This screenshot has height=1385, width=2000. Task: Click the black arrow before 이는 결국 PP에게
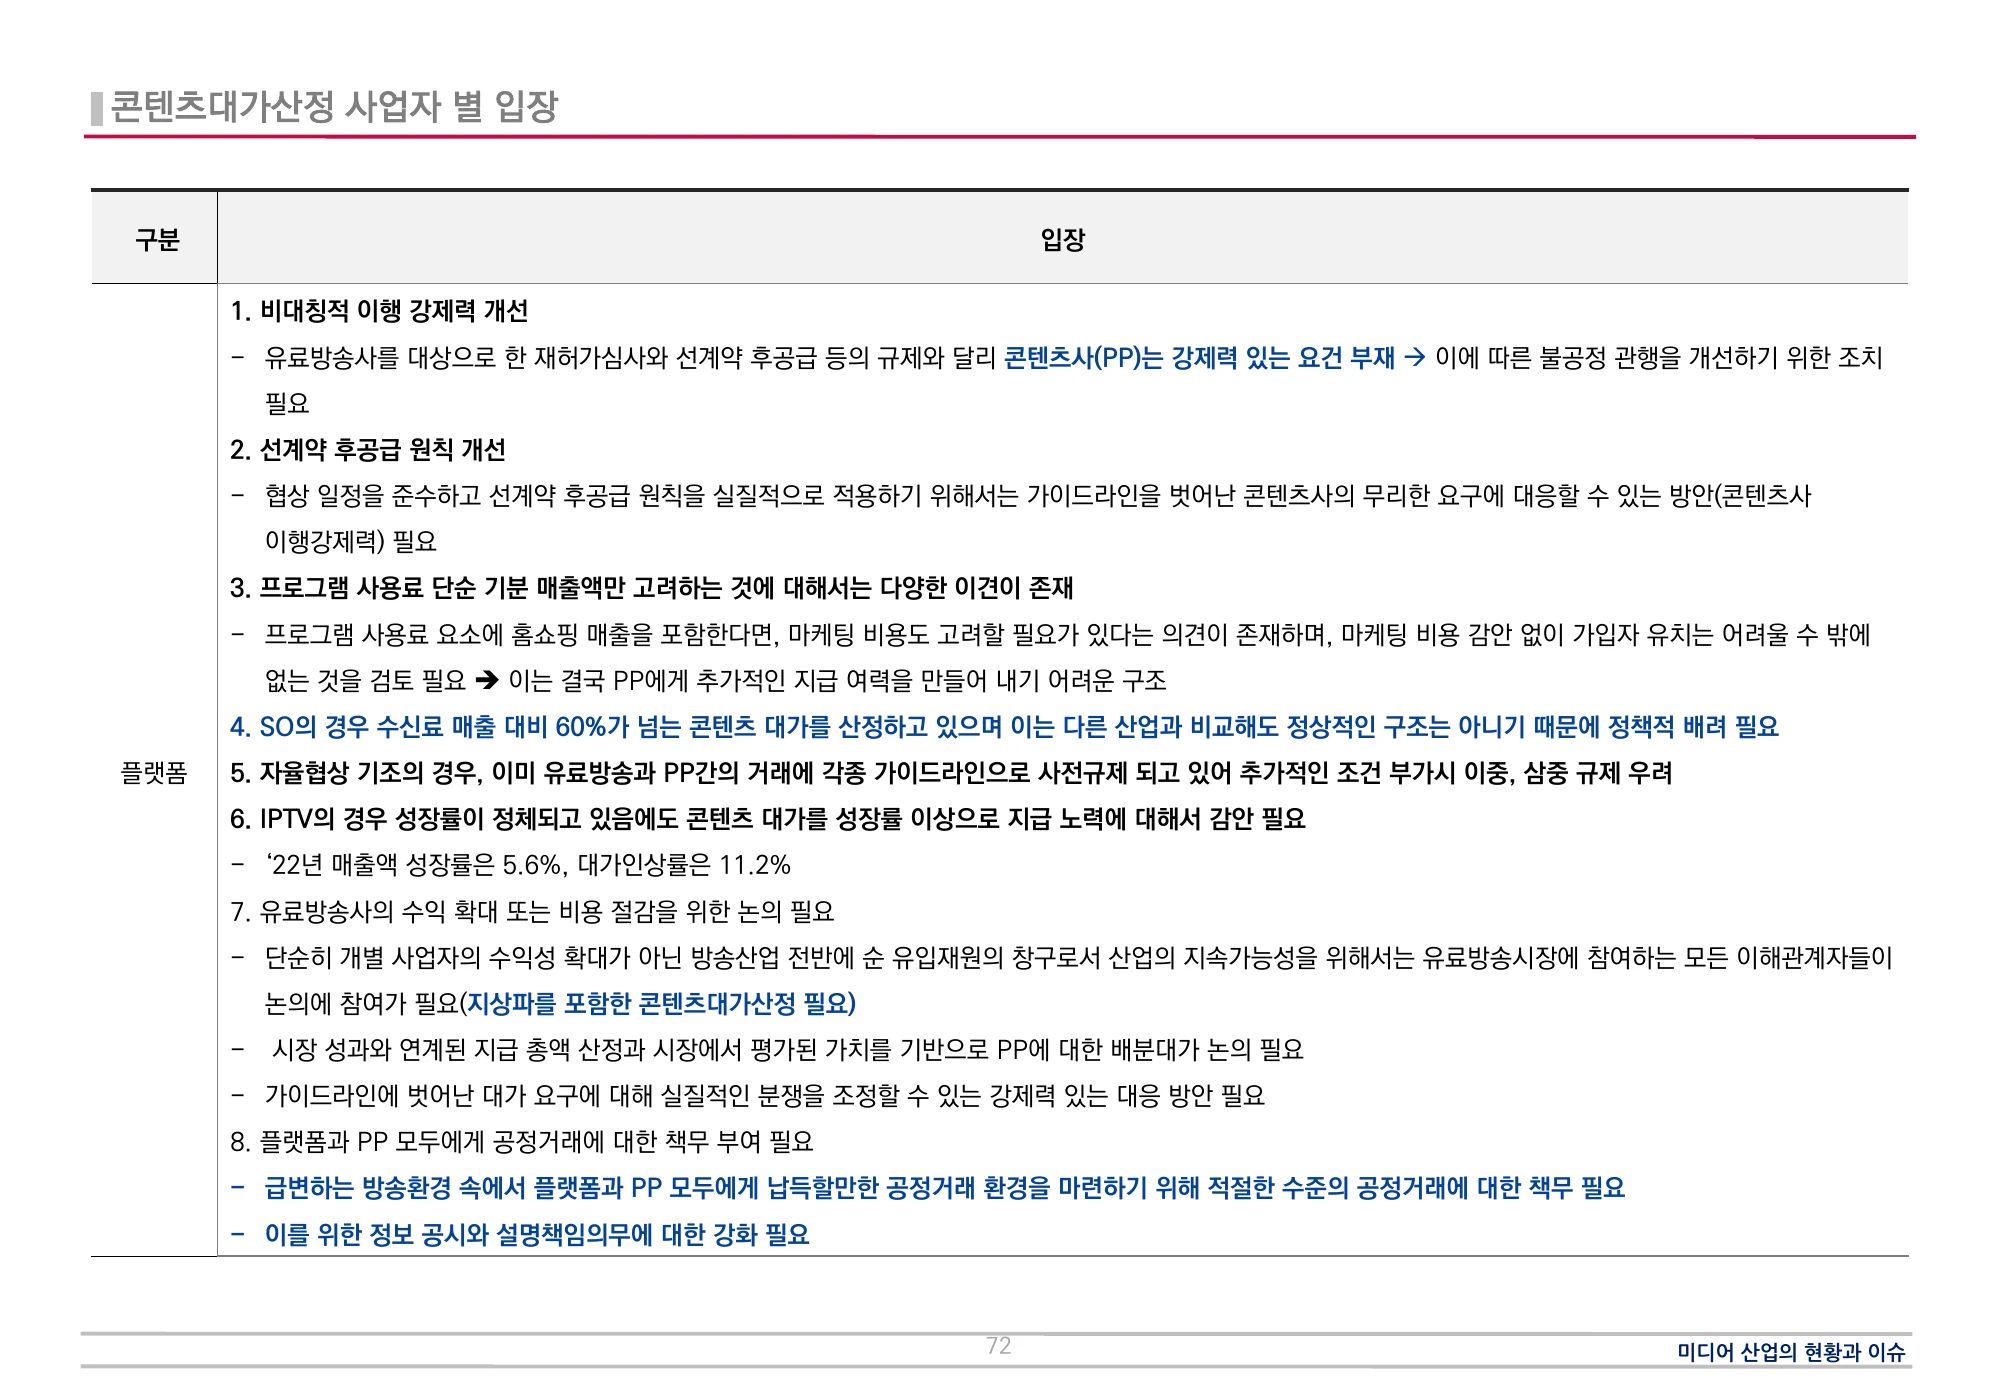pyautogui.click(x=487, y=681)
